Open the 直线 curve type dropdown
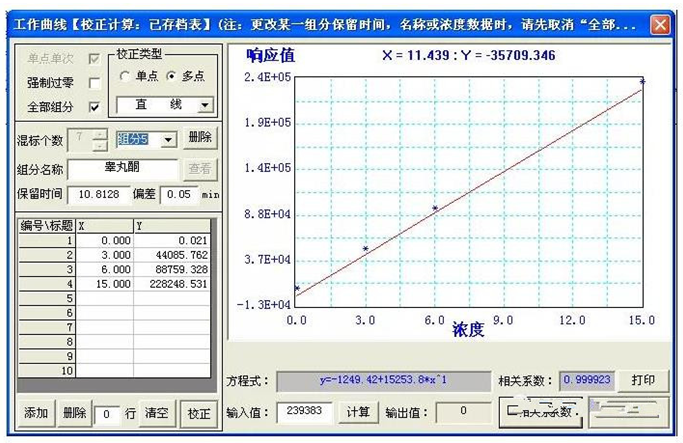The width and height of the screenshot is (683, 443). pos(205,105)
